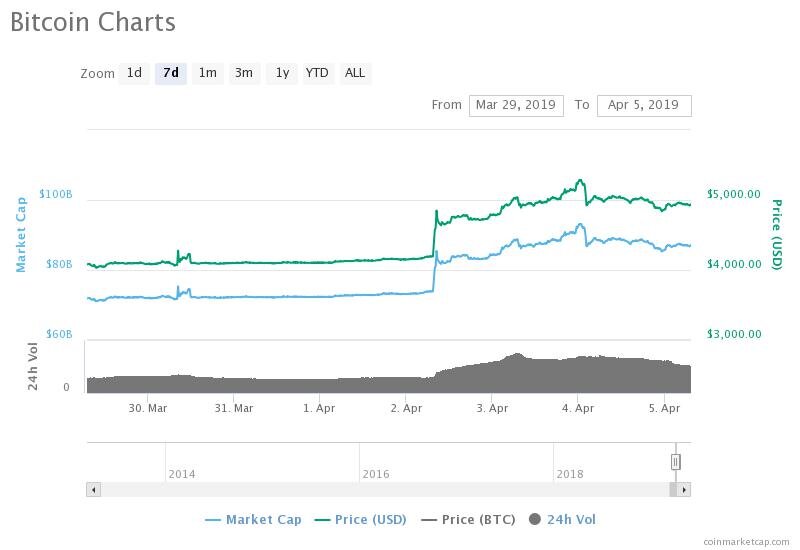
Task: Select the YTD zoom range
Action: point(317,73)
